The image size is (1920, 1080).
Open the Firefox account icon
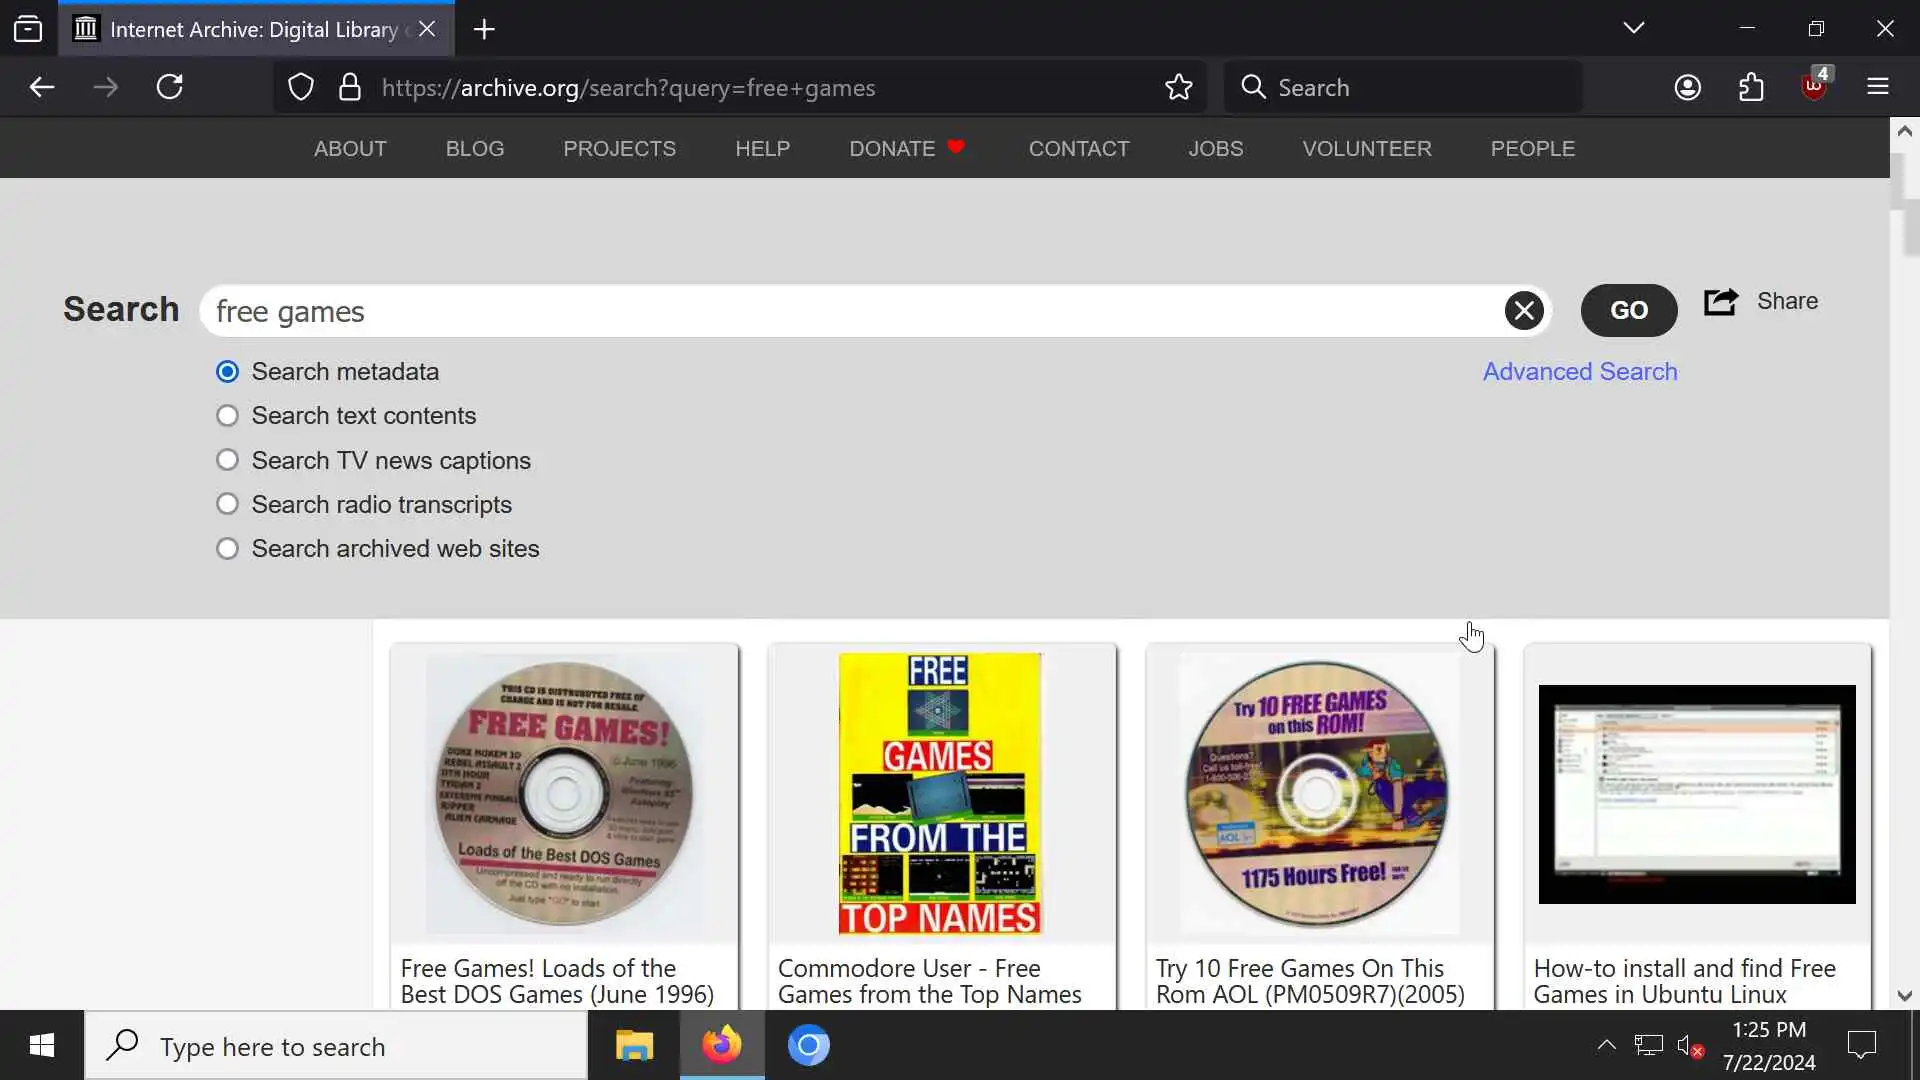[1687, 88]
